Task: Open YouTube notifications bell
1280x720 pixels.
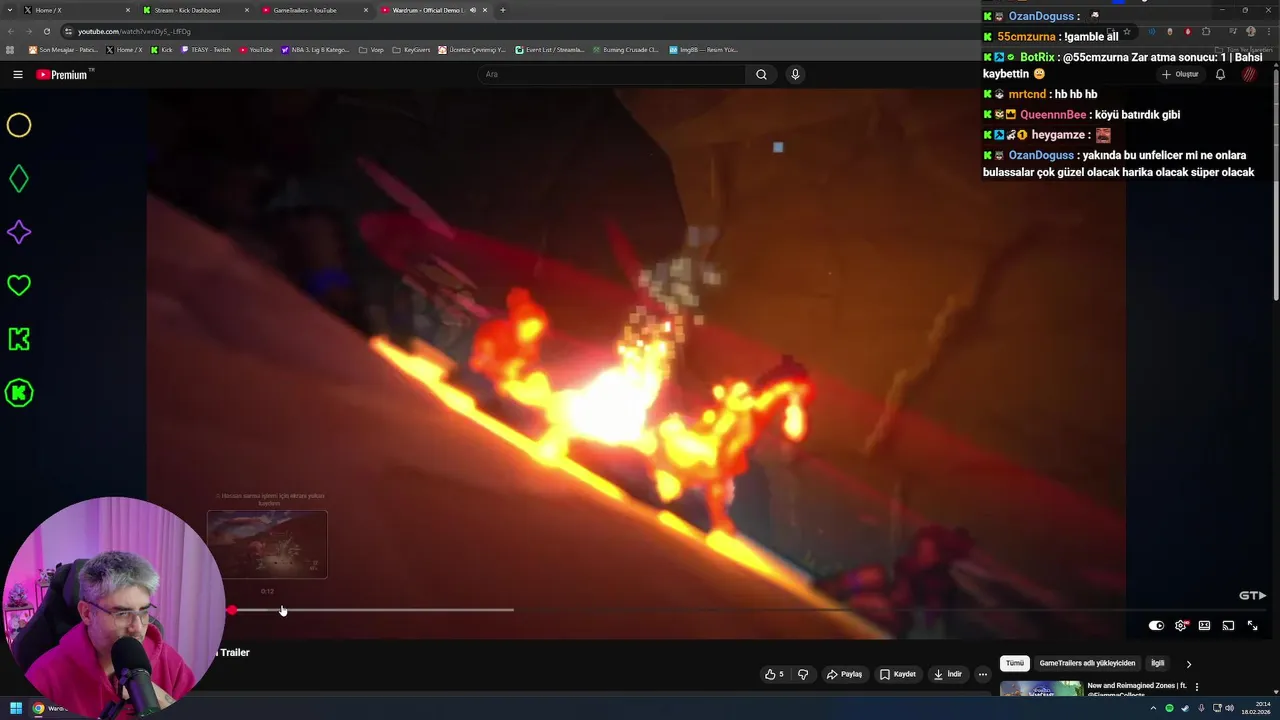Action: 1220,74
